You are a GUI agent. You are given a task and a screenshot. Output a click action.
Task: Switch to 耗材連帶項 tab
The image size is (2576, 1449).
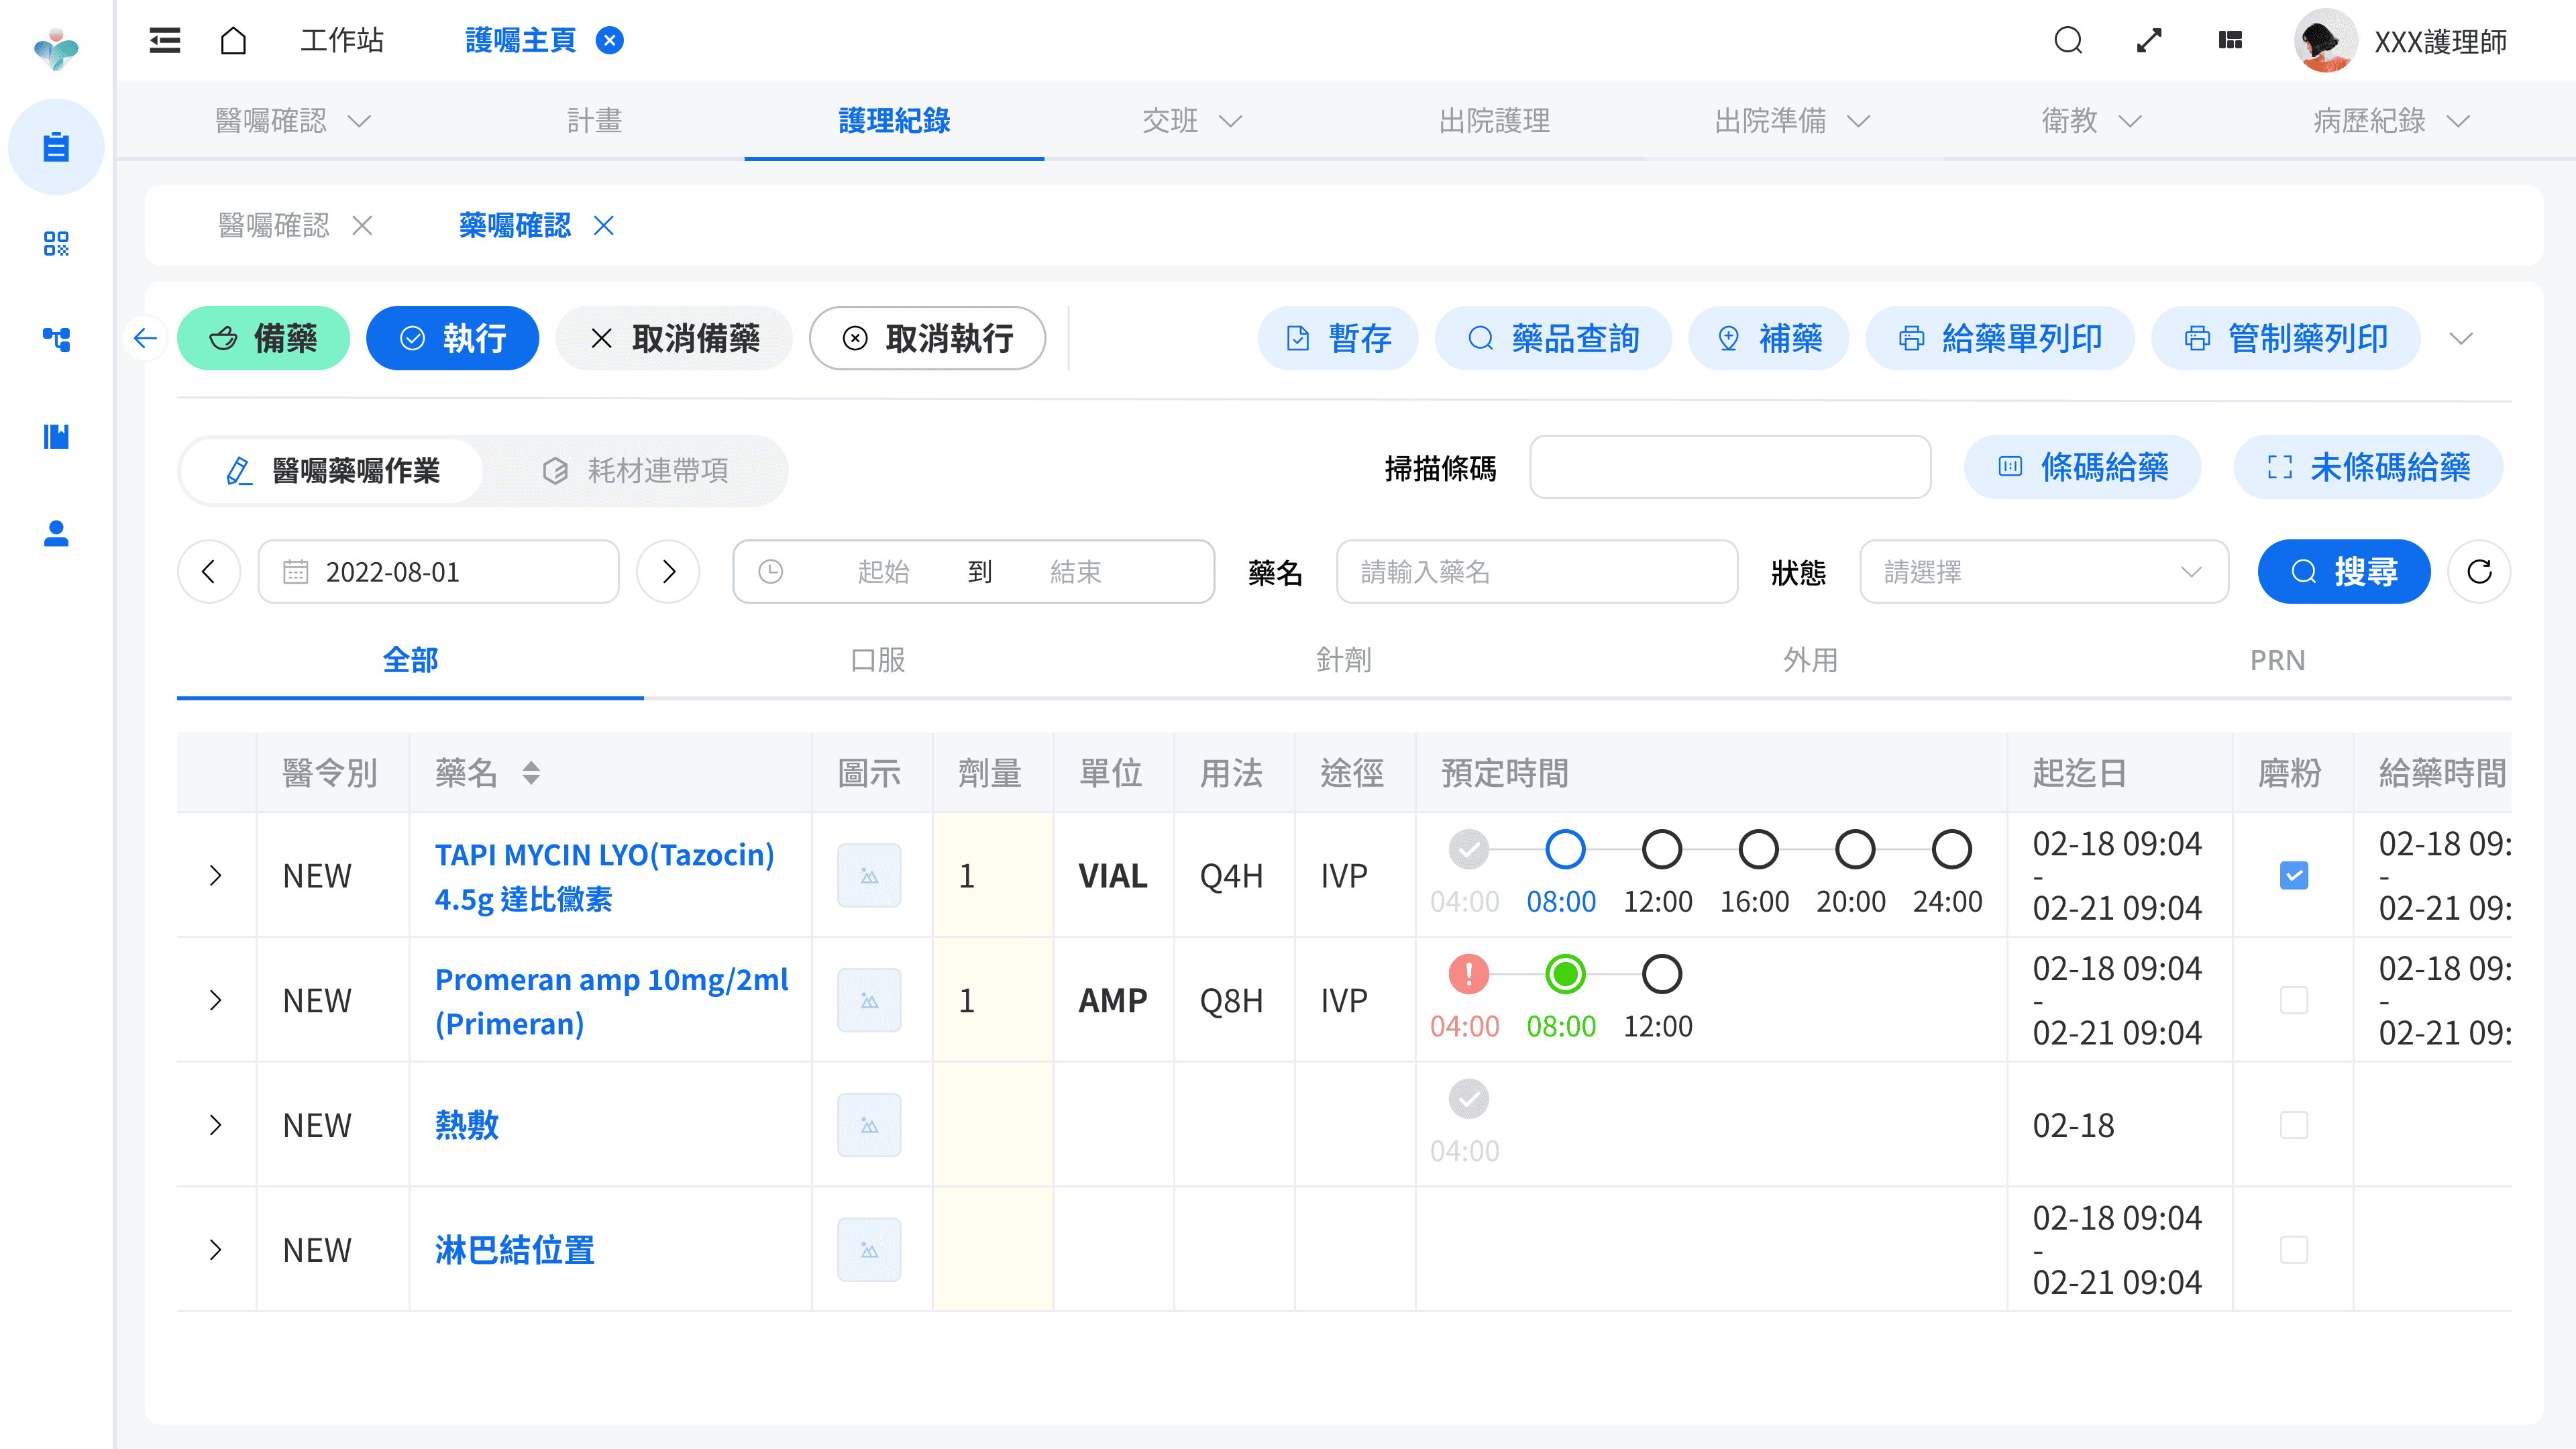pyautogui.click(x=635, y=470)
